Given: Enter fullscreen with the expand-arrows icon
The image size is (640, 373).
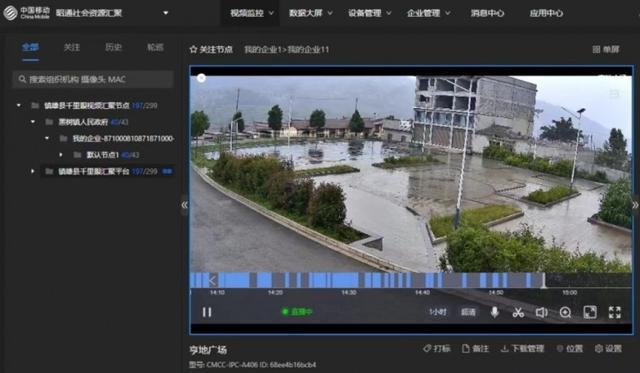Looking at the screenshot, I should (615, 312).
